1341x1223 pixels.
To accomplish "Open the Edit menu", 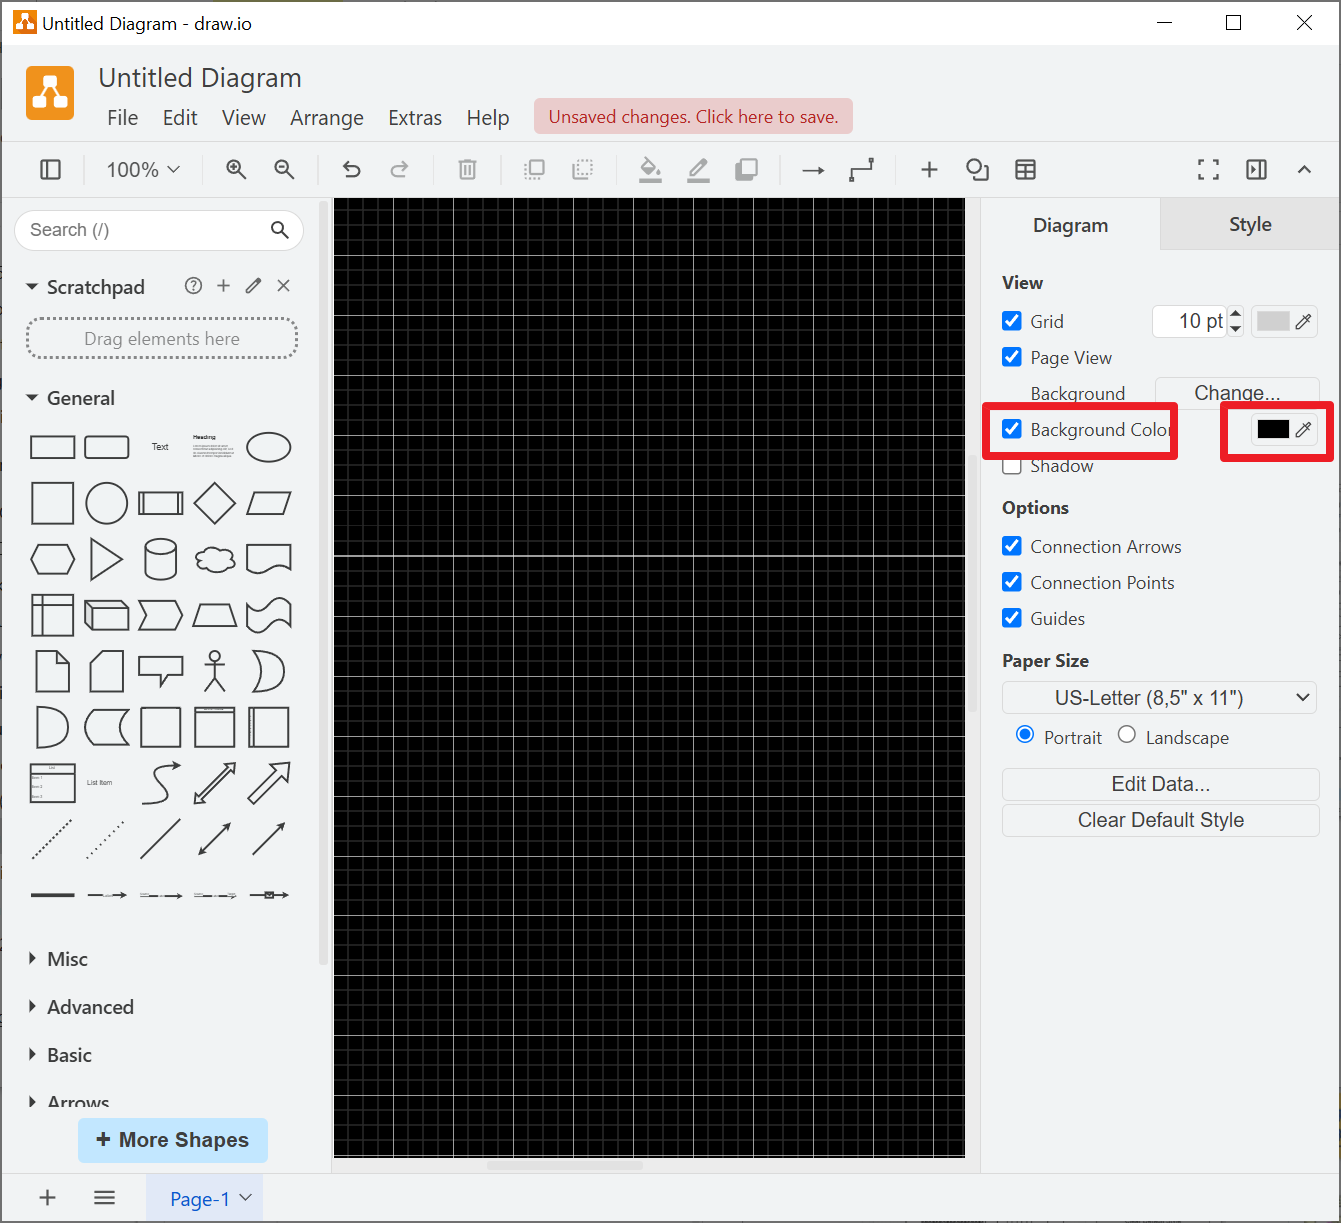I will pos(180,118).
